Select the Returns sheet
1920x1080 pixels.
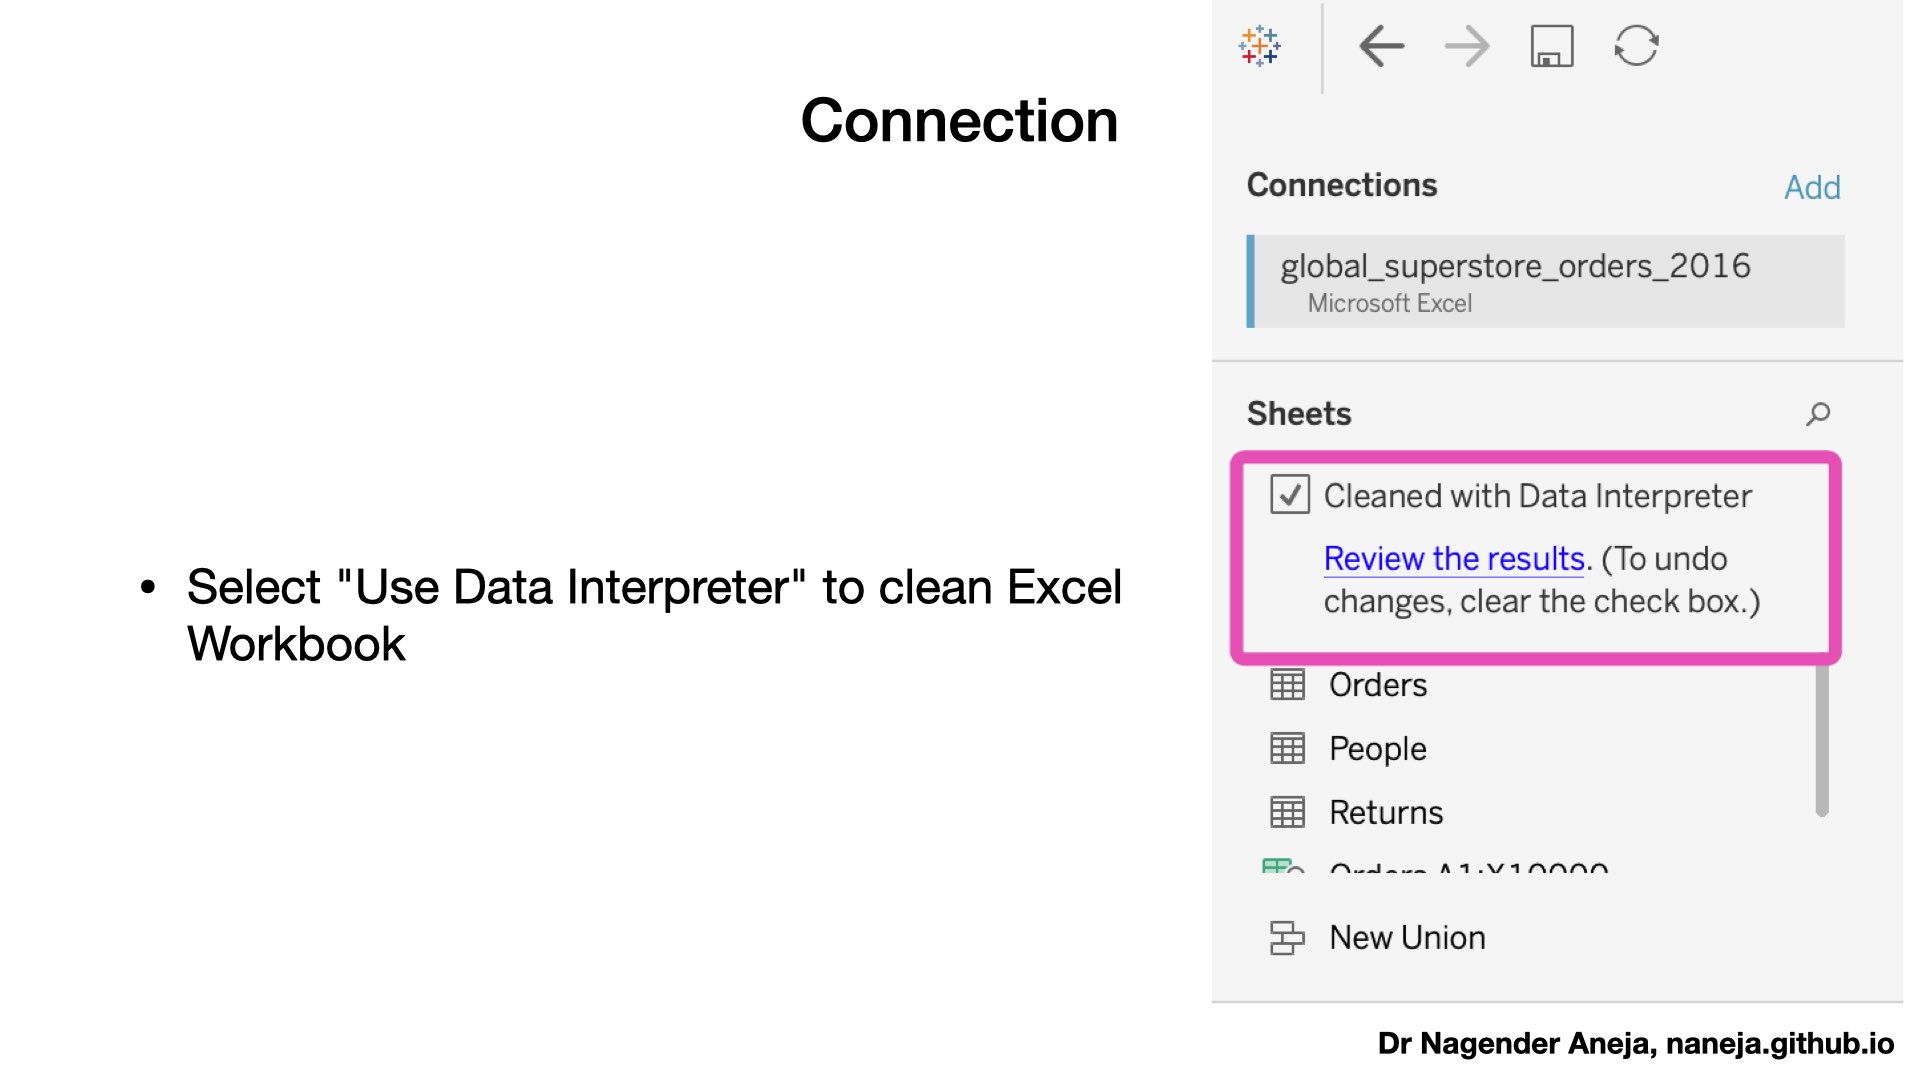point(1386,812)
